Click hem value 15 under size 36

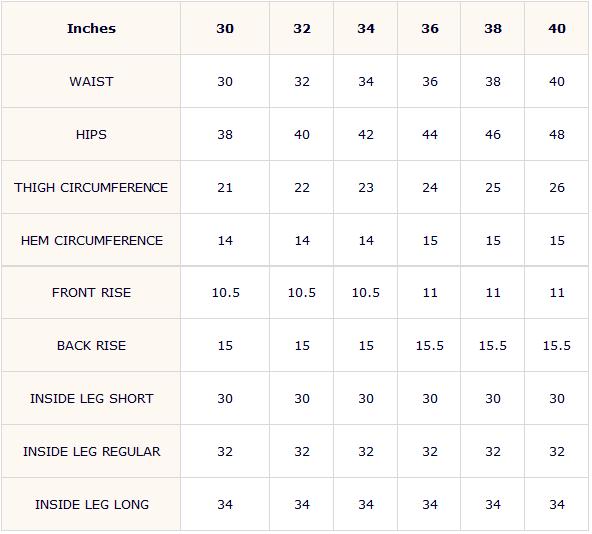[x=430, y=241]
